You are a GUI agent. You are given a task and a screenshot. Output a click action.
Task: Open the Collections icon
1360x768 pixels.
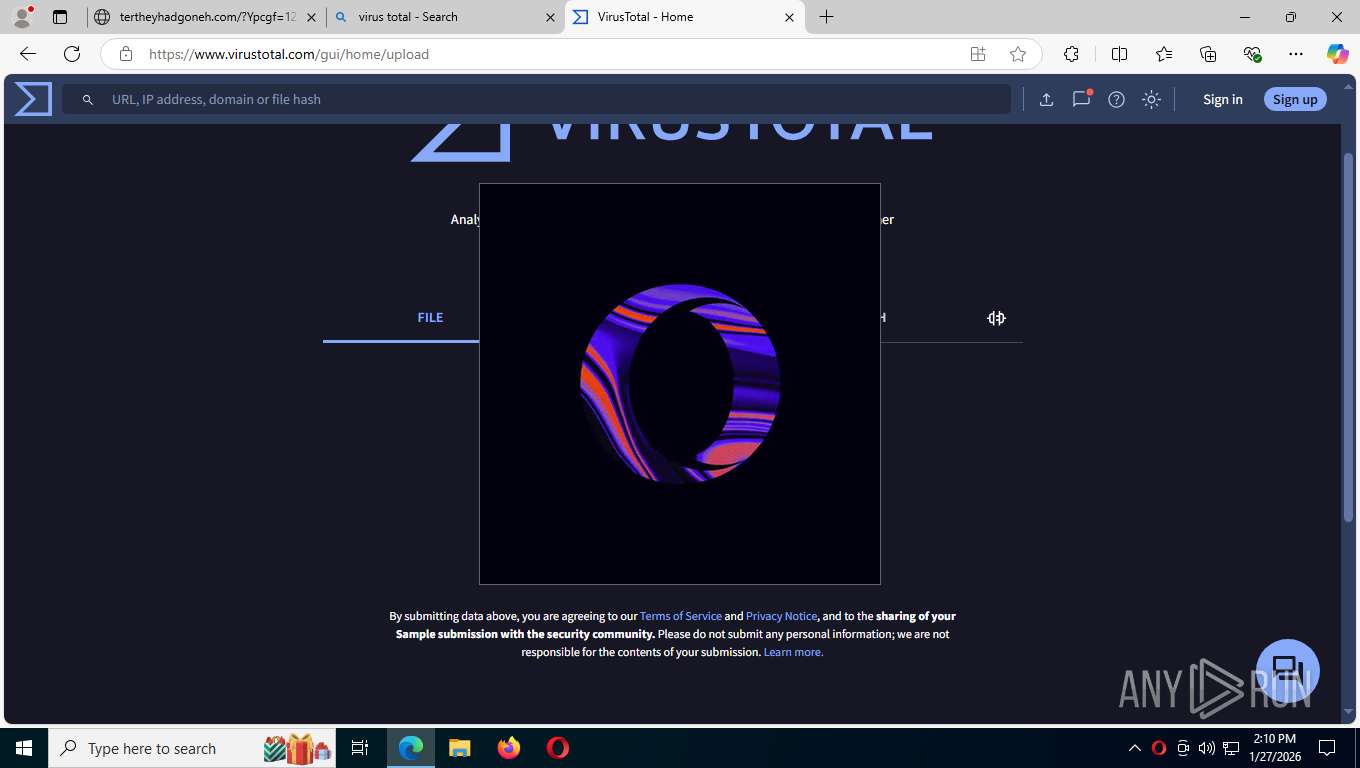pyautogui.click(x=1208, y=54)
